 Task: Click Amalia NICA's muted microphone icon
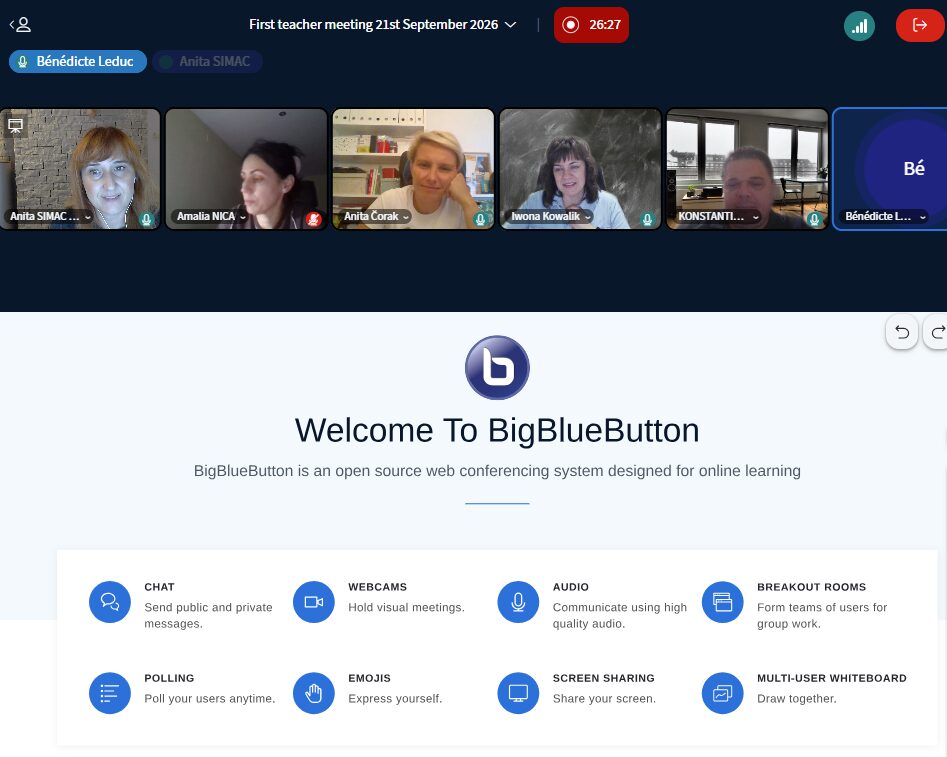pos(313,219)
